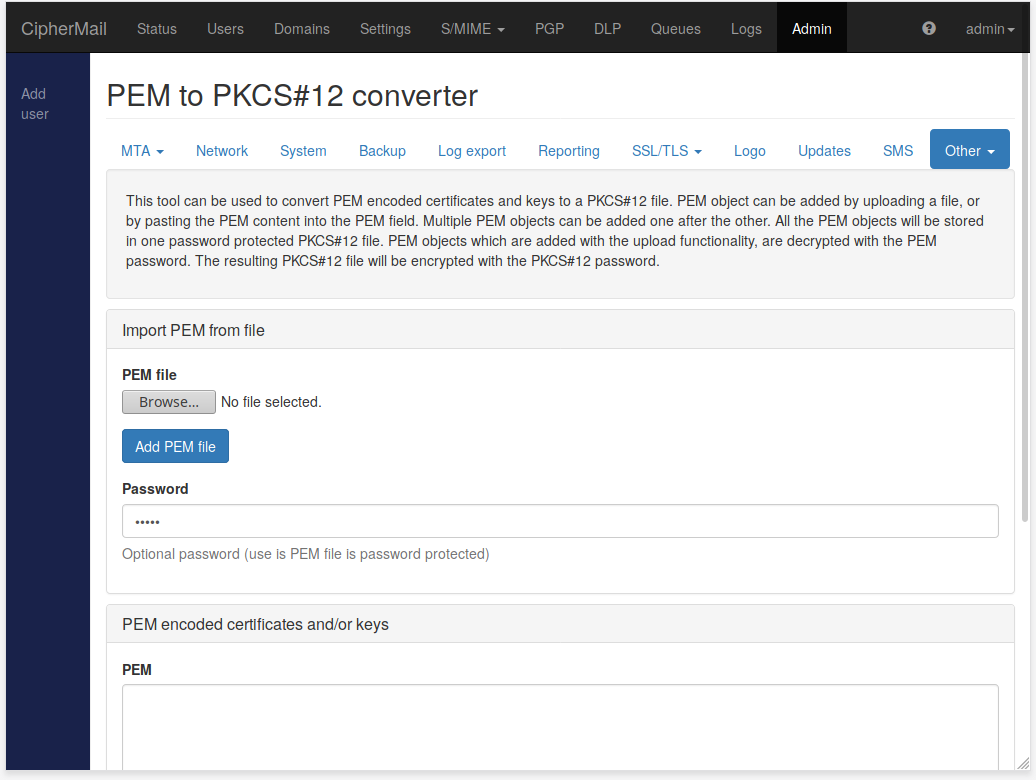Click the PEM textarea resize grip

1023,763
